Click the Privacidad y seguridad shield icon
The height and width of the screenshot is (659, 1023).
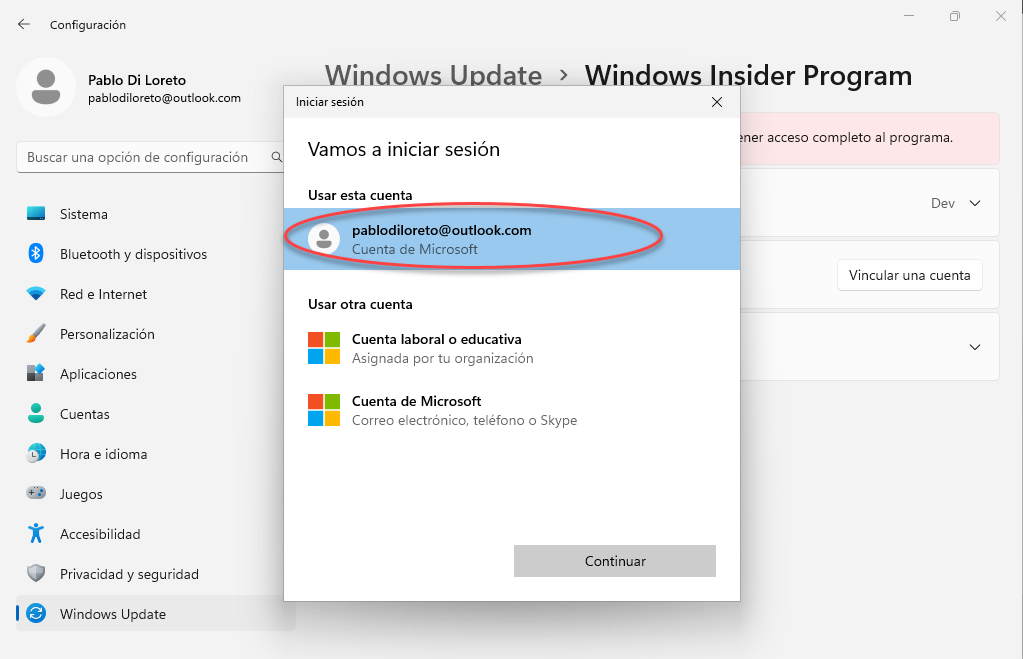point(36,574)
